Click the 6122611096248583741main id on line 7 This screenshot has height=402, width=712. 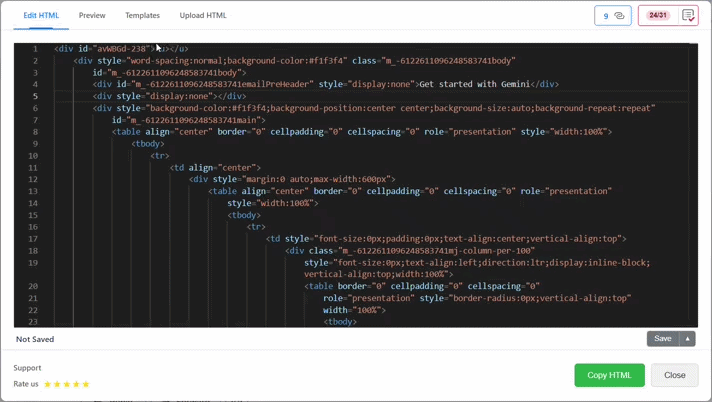tap(188, 120)
